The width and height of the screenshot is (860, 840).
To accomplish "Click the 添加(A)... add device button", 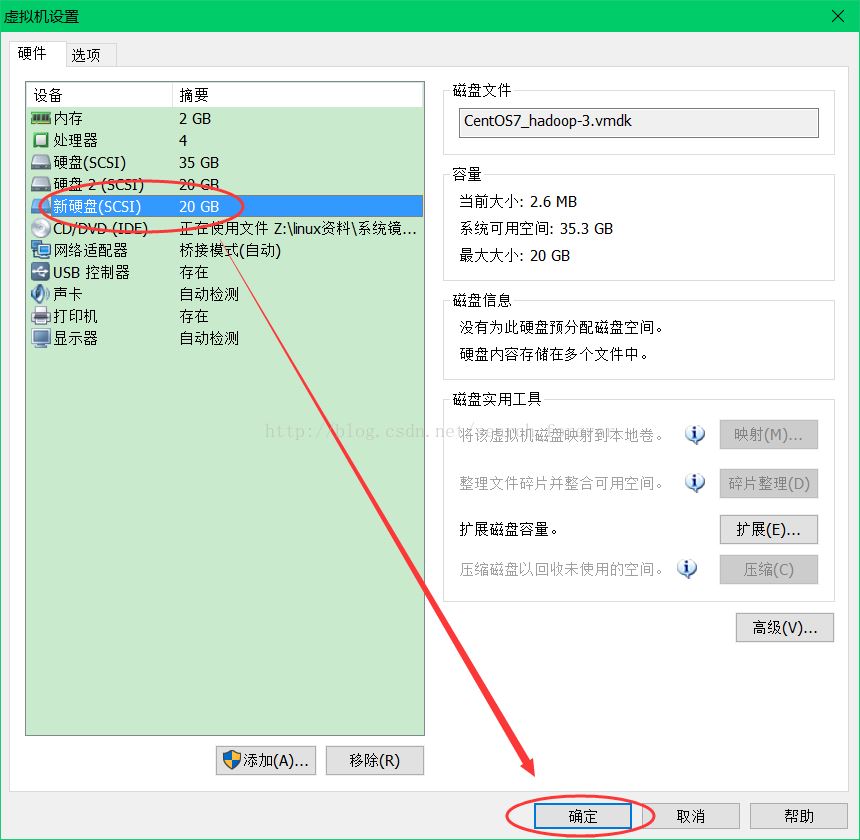I will coord(266,760).
